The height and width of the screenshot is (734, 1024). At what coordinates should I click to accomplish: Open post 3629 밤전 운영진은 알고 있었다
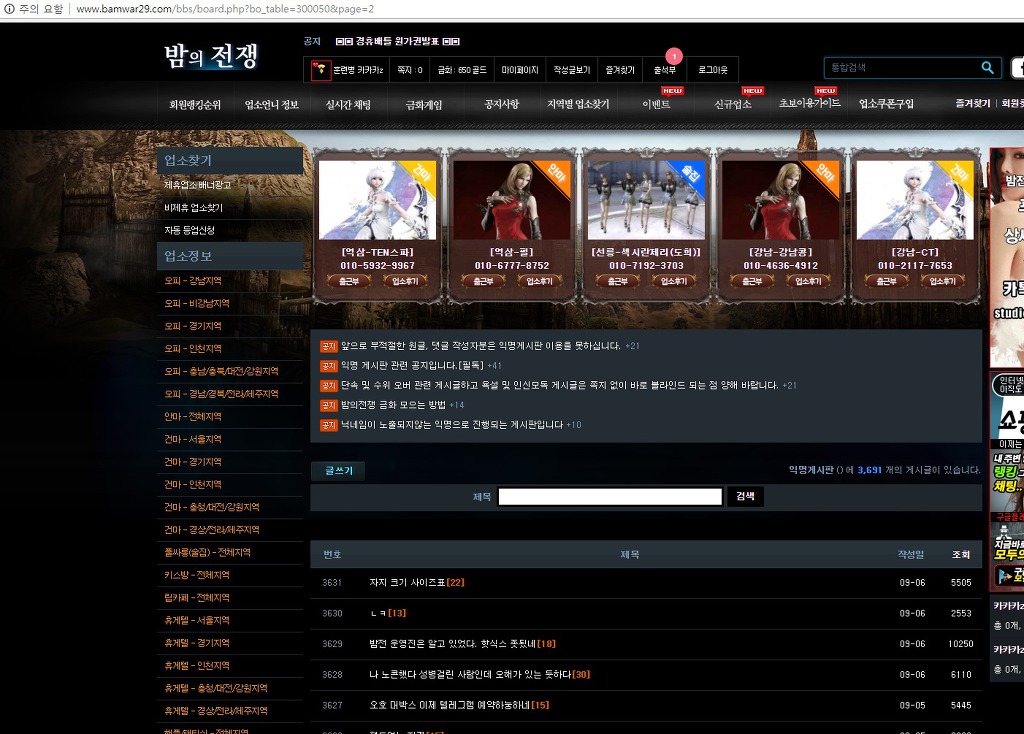pyautogui.click(x=453, y=644)
